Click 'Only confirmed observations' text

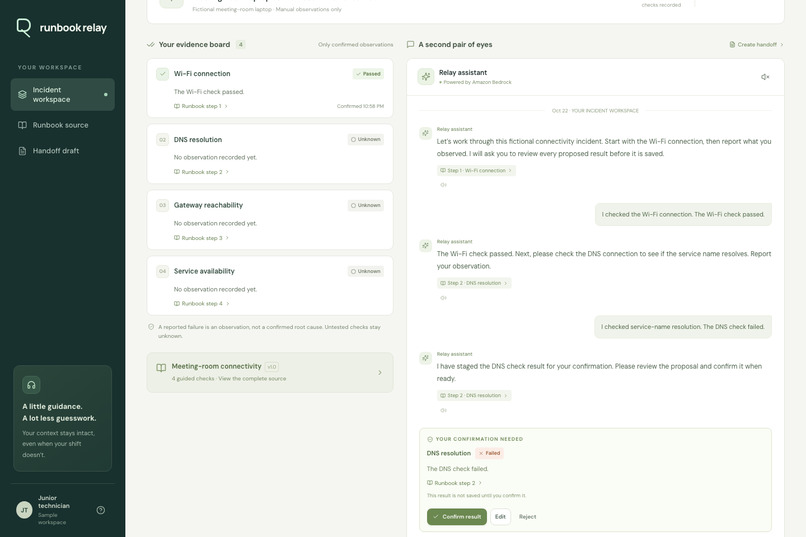click(356, 45)
